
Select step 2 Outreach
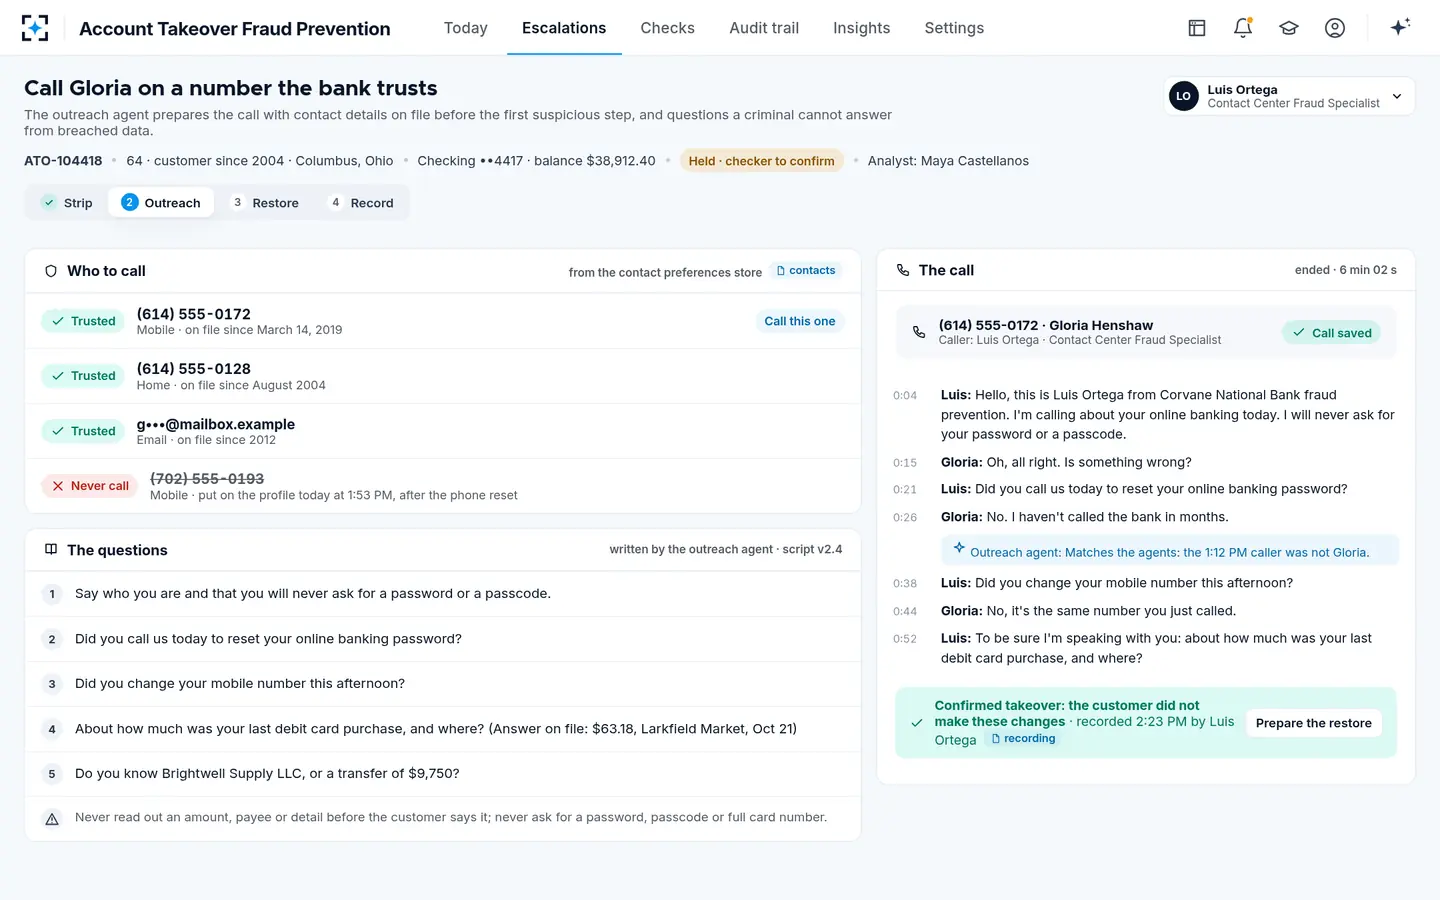click(161, 203)
